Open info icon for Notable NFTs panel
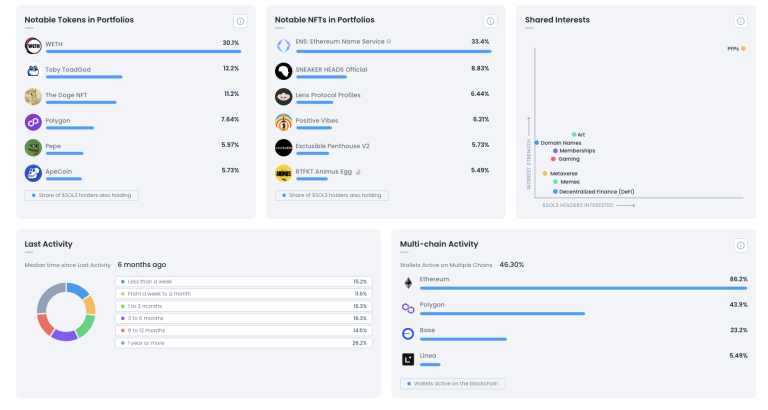 coord(489,21)
